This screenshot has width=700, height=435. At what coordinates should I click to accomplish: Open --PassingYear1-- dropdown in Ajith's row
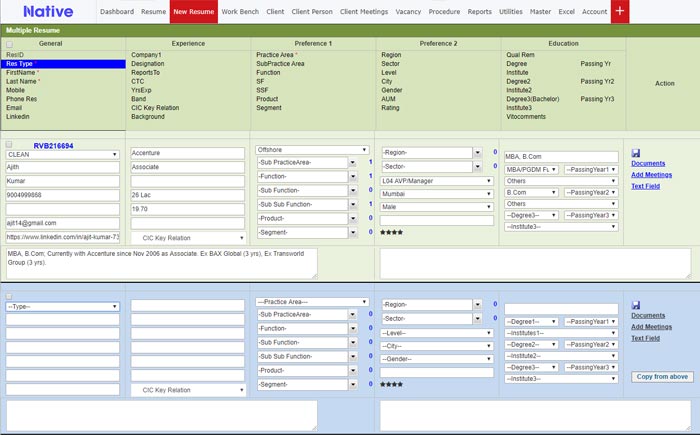pyautogui.click(x=591, y=170)
